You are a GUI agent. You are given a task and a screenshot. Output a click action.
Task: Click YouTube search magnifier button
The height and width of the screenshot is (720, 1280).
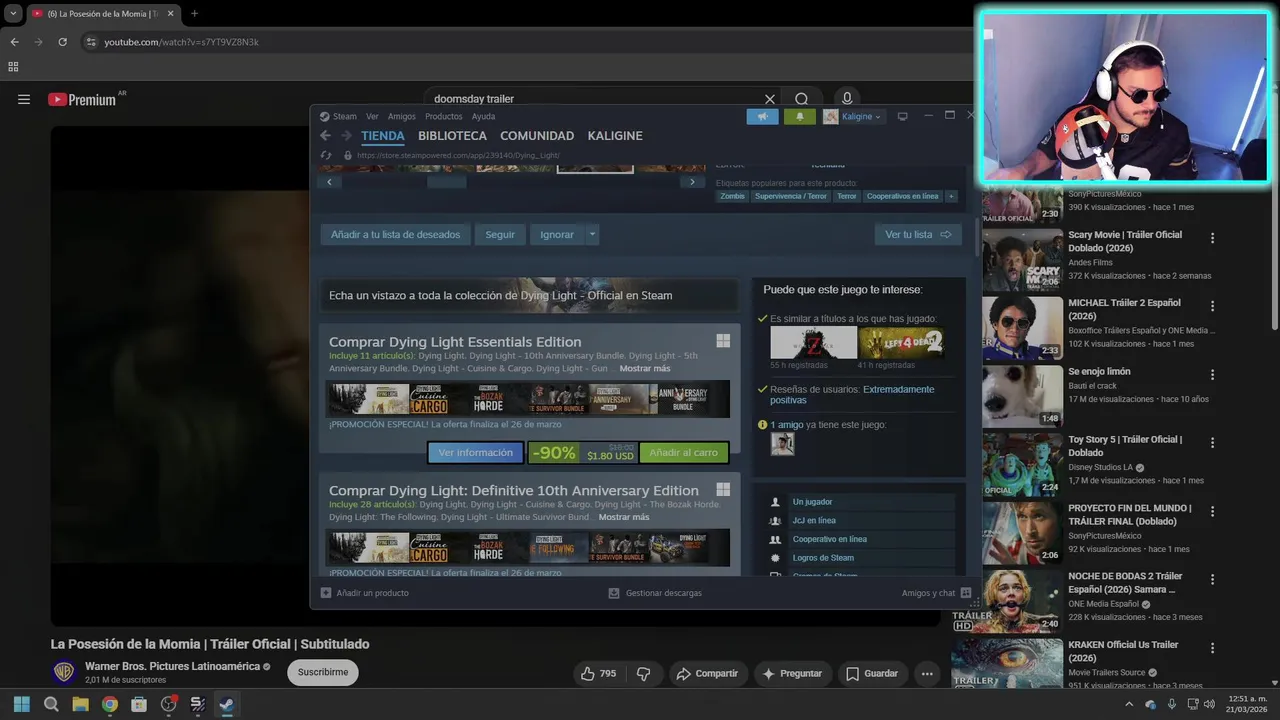click(x=801, y=99)
